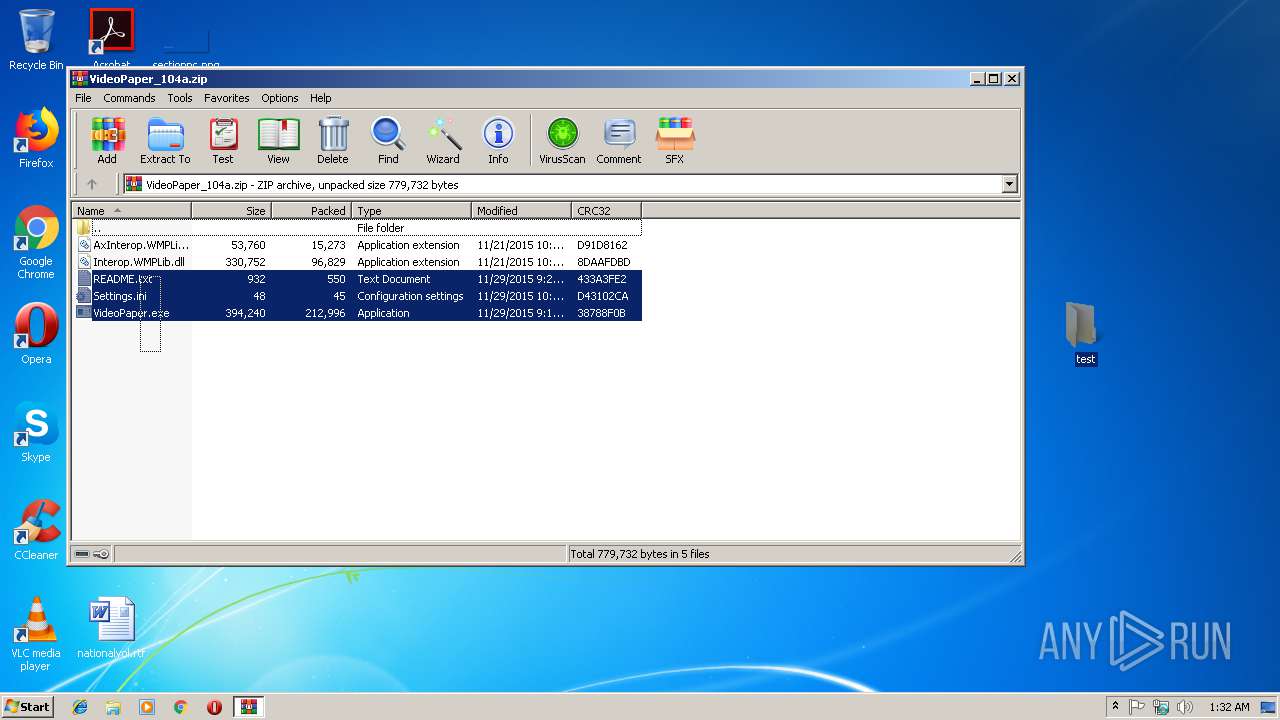Select nationalyol.rtf desktop file
The image size is (1280, 720).
(x=111, y=628)
